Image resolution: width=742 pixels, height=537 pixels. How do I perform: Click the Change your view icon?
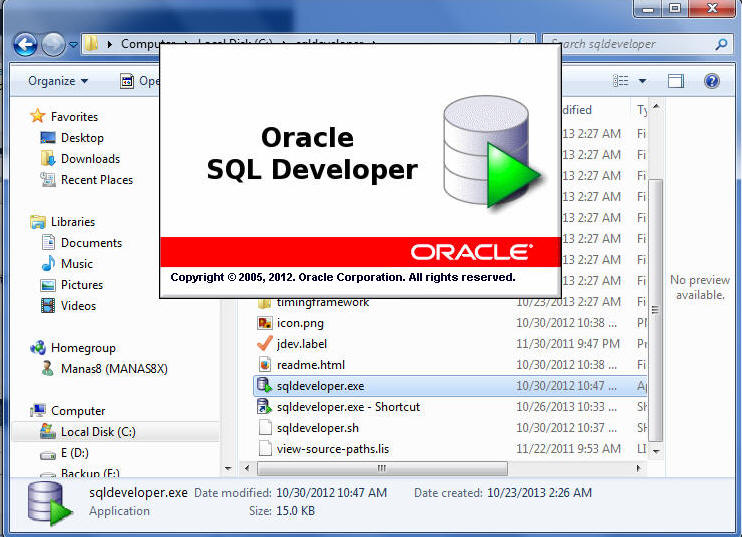pyautogui.click(x=620, y=81)
